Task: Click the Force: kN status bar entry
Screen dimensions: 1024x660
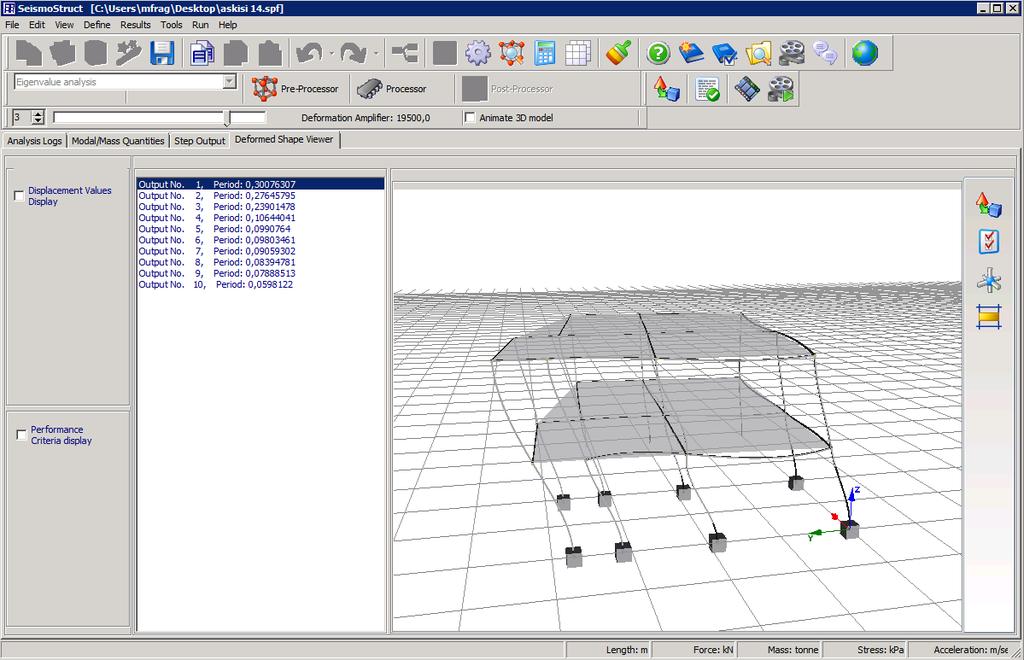Action: (x=695, y=650)
